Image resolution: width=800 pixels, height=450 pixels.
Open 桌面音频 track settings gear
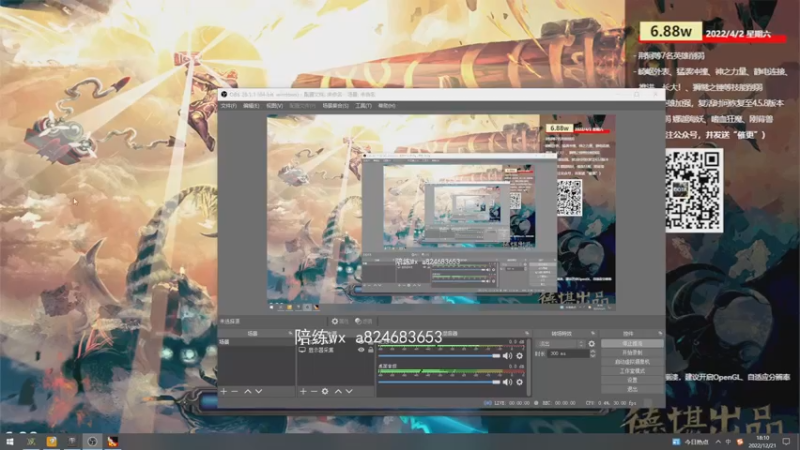point(519,382)
